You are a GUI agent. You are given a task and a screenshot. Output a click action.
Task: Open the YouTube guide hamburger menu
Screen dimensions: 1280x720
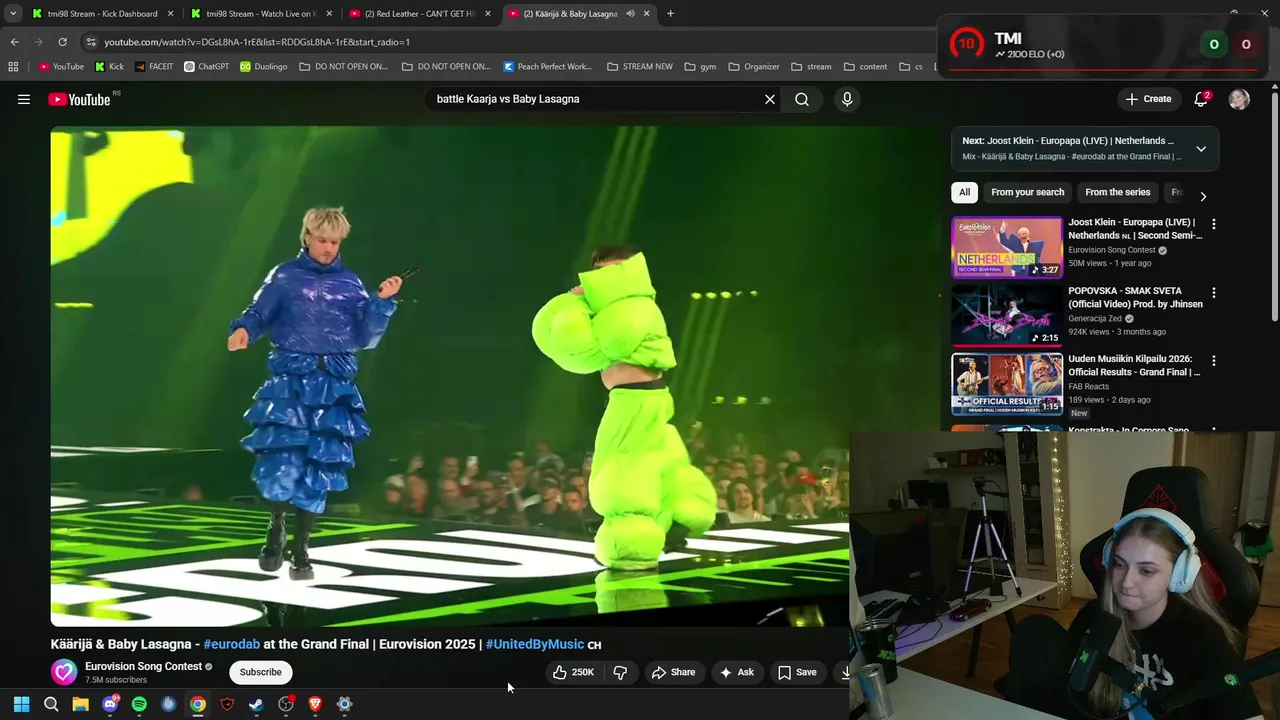click(24, 99)
